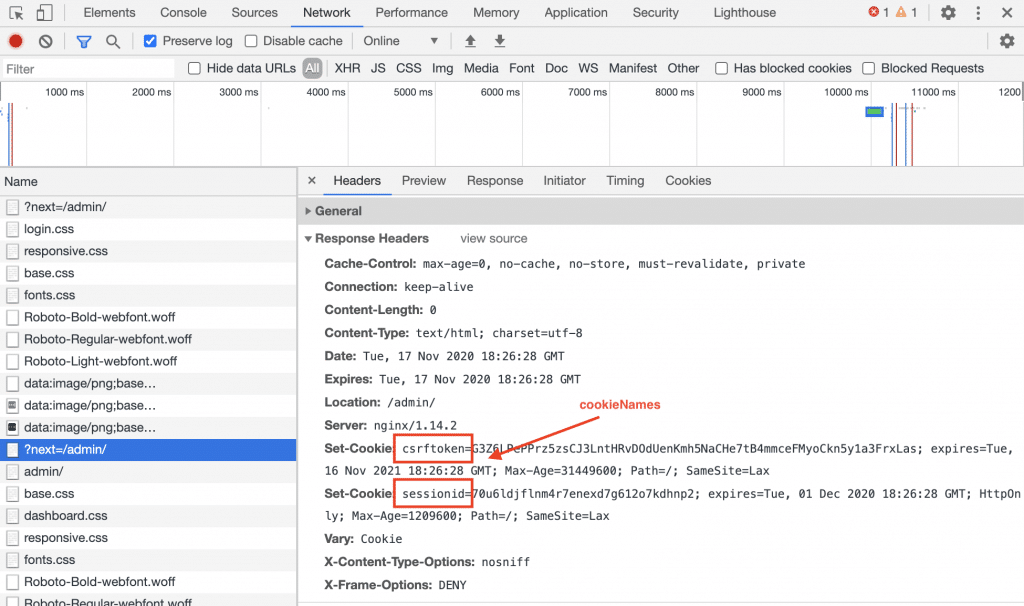
Task: Filter requests by XHR
Action: pyautogui.click(x=347, y=68)
